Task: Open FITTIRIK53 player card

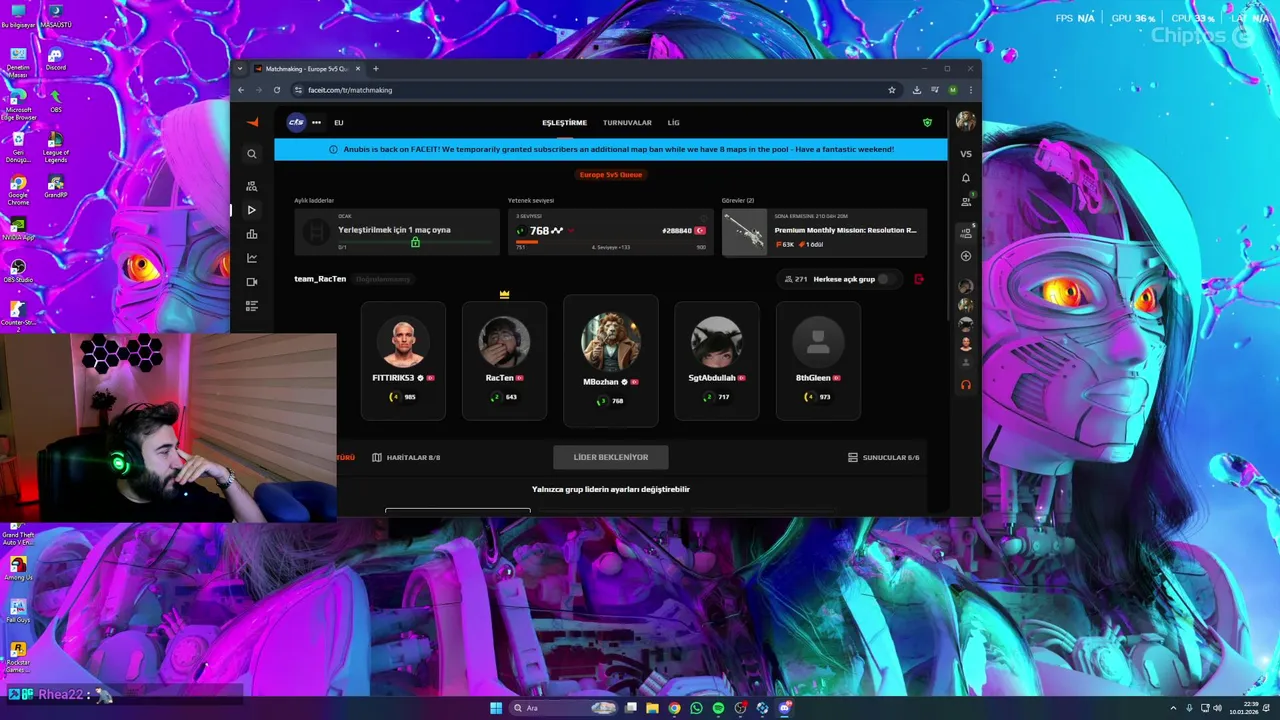Action: click(403, 360)
